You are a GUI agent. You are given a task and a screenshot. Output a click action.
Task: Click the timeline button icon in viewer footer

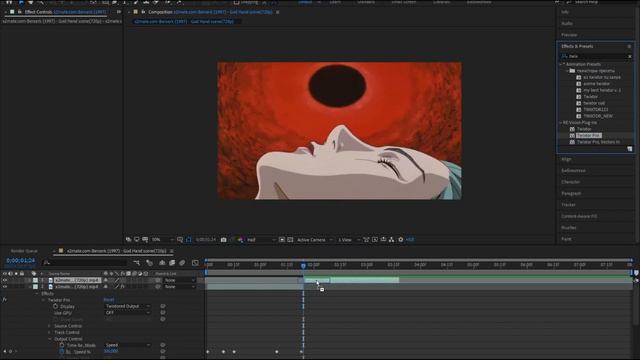pos(383,240)
